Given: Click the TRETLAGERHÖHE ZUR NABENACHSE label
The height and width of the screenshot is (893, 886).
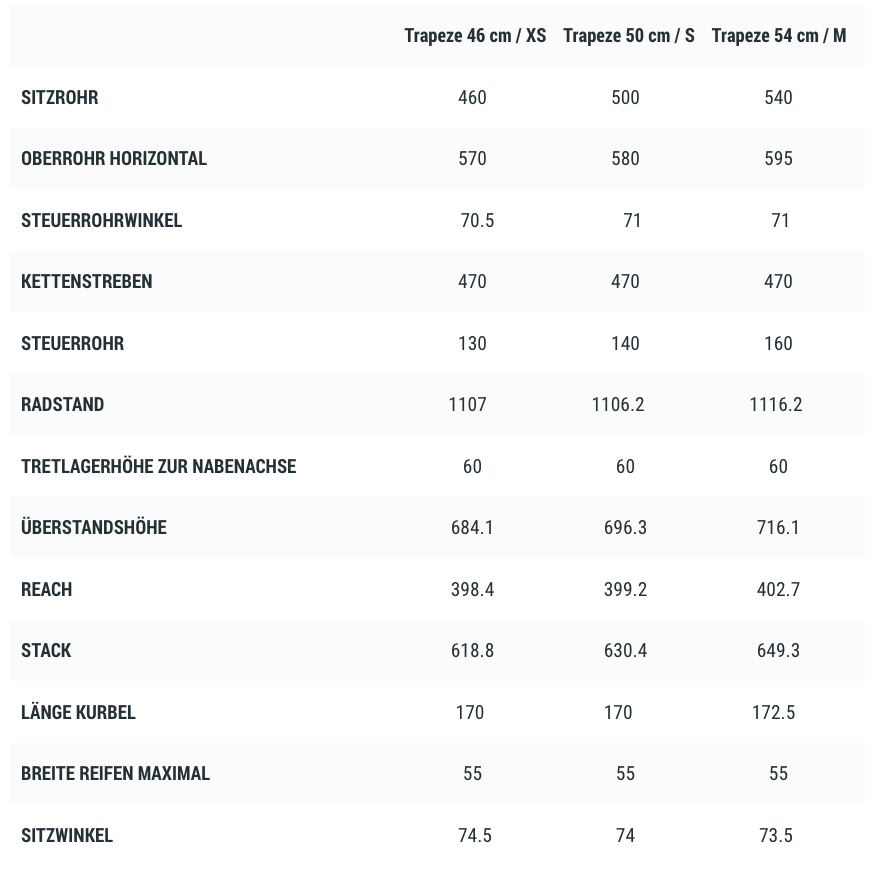Looking at the screenshot, I should click(159, 467).
